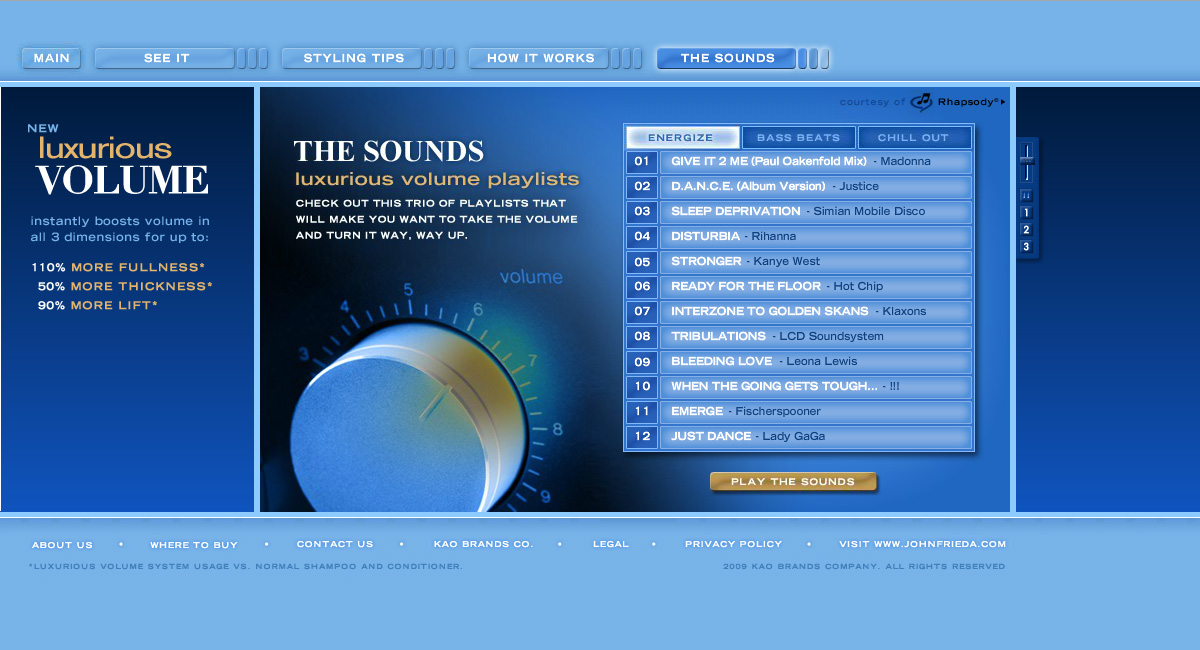
Task: Switch to the ENERGIZE playlist tab
Action: coord(682,137)
